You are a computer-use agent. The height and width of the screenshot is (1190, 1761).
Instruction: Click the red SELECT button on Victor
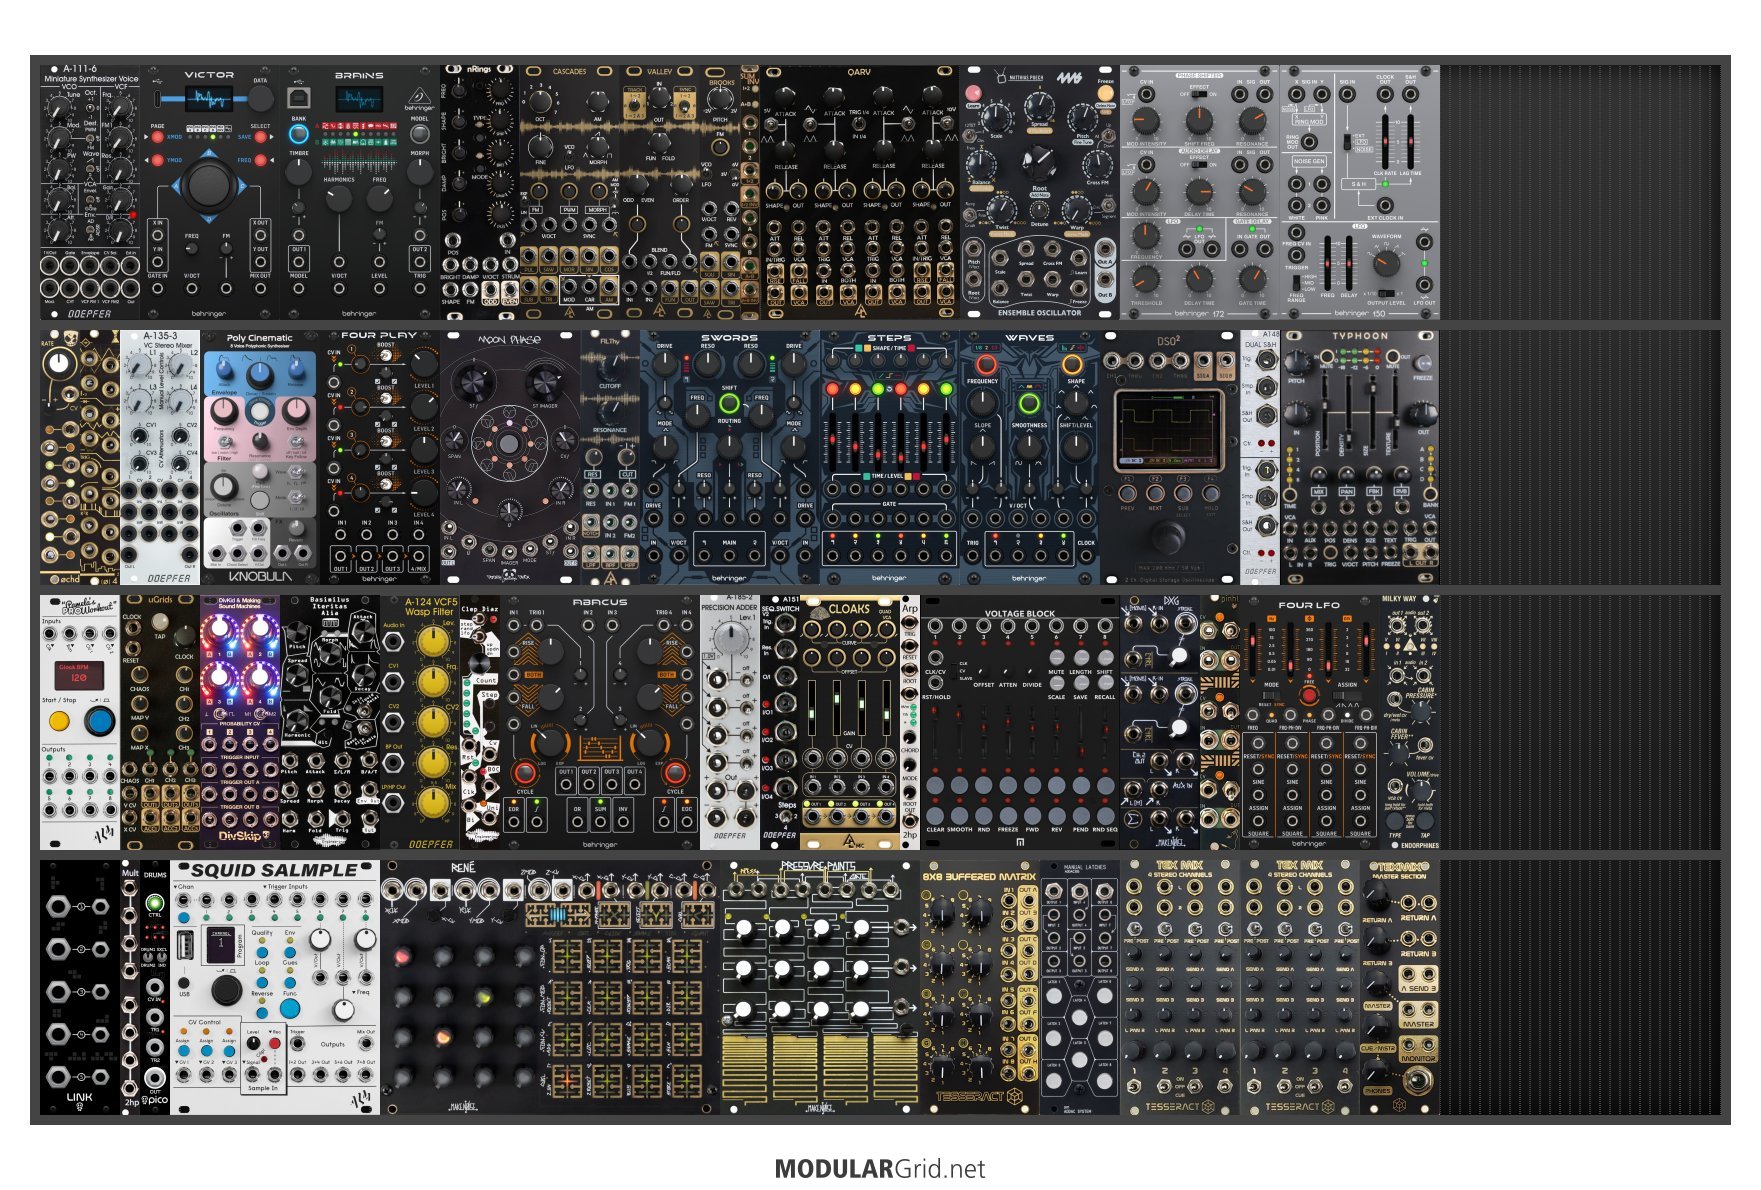pyautogui.click(x=260, y=137)
